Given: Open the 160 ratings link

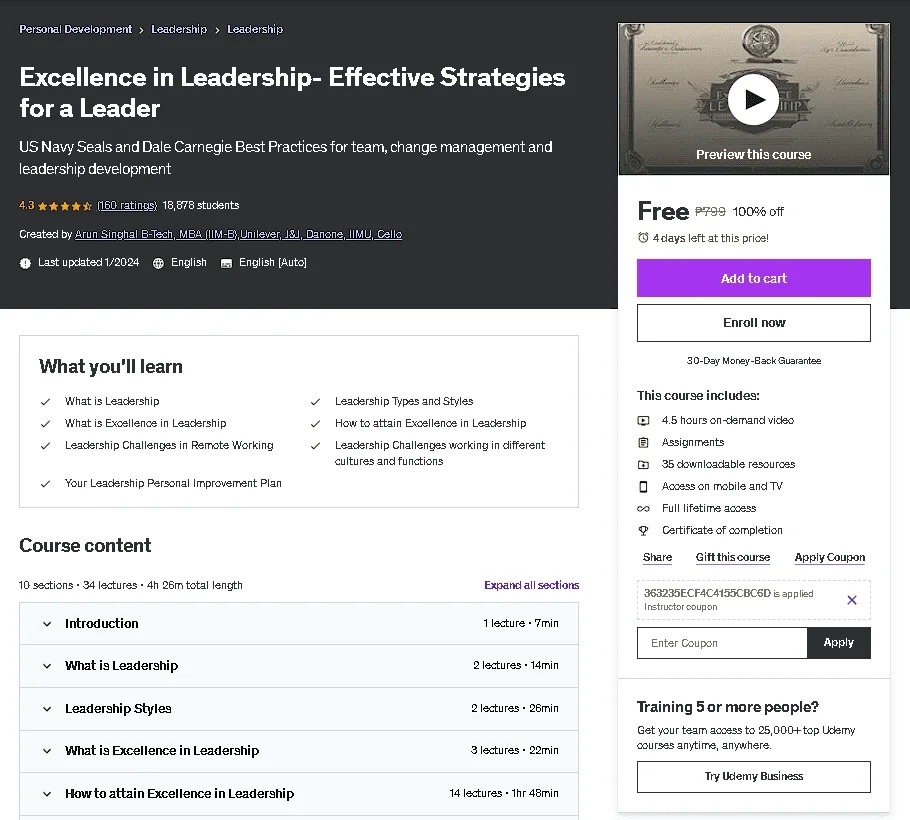Looking at the screenshot, I should [x=127, y=205].
